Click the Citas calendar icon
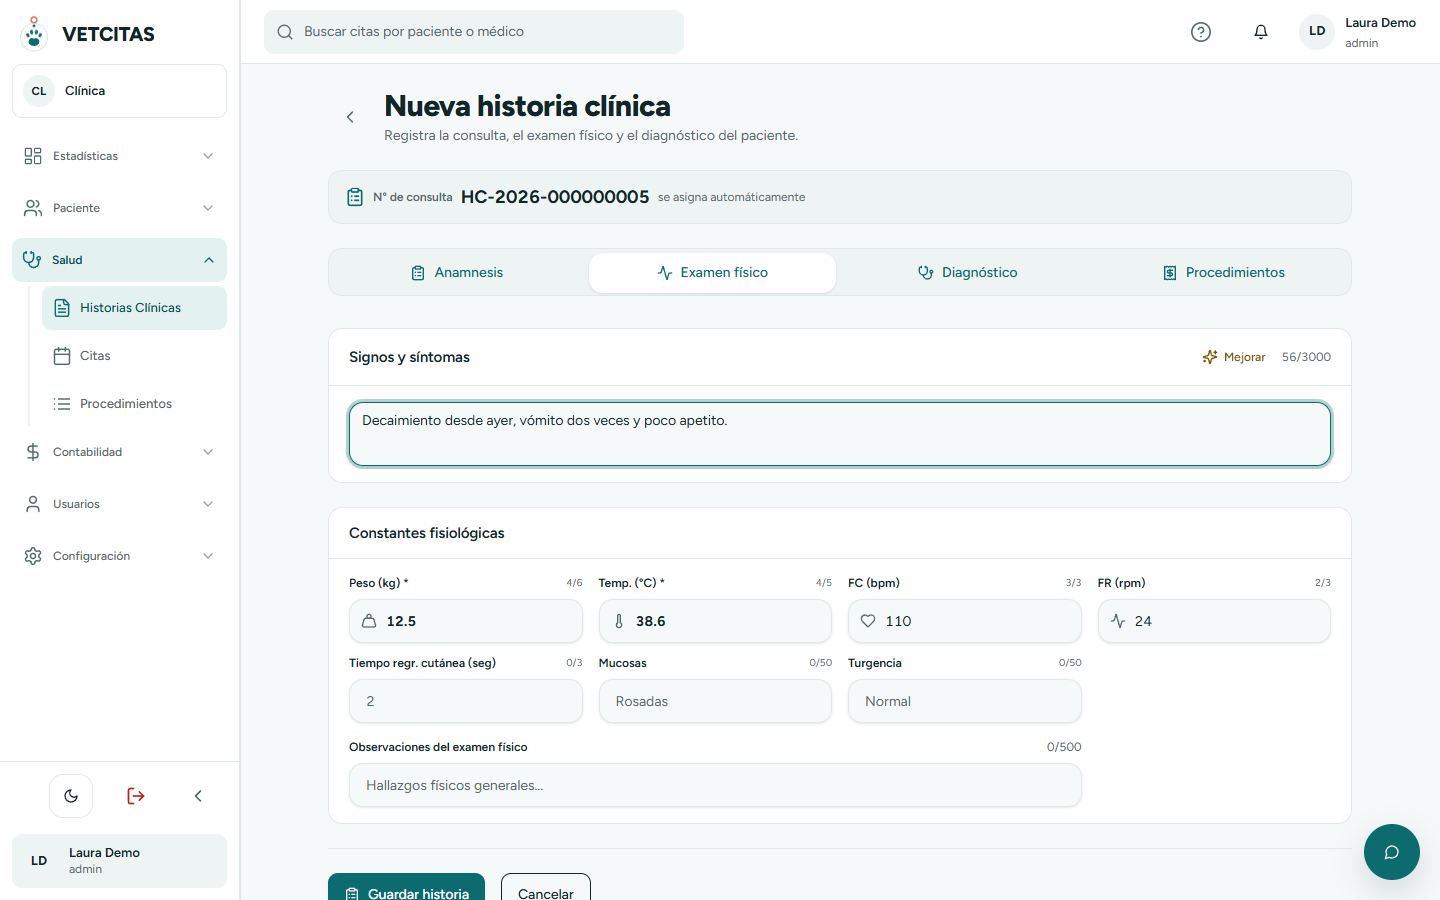 (x=62, y=356)
